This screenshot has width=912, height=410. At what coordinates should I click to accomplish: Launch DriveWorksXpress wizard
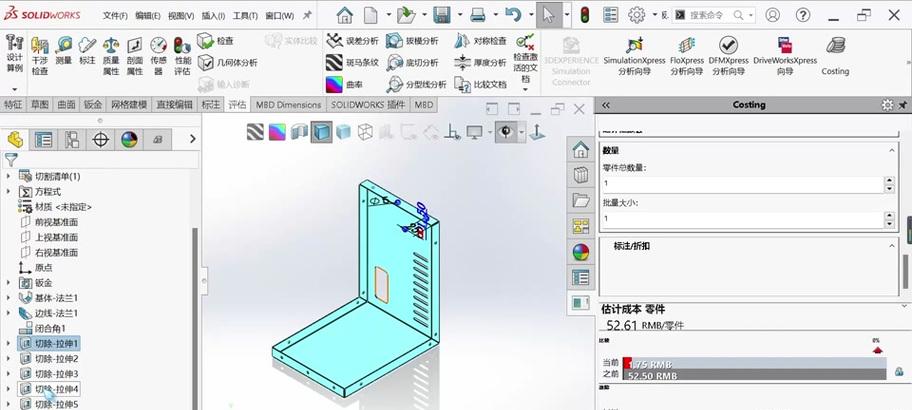coord(785,56)
